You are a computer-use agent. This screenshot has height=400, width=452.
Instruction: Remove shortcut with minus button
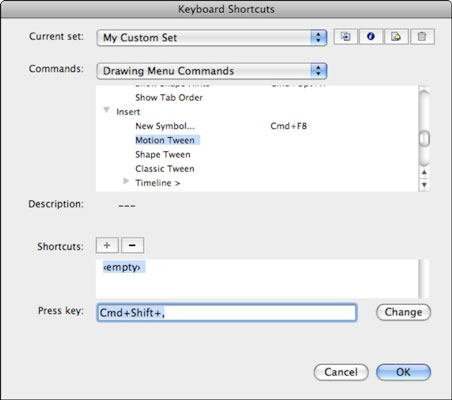[x=132, y=245]
